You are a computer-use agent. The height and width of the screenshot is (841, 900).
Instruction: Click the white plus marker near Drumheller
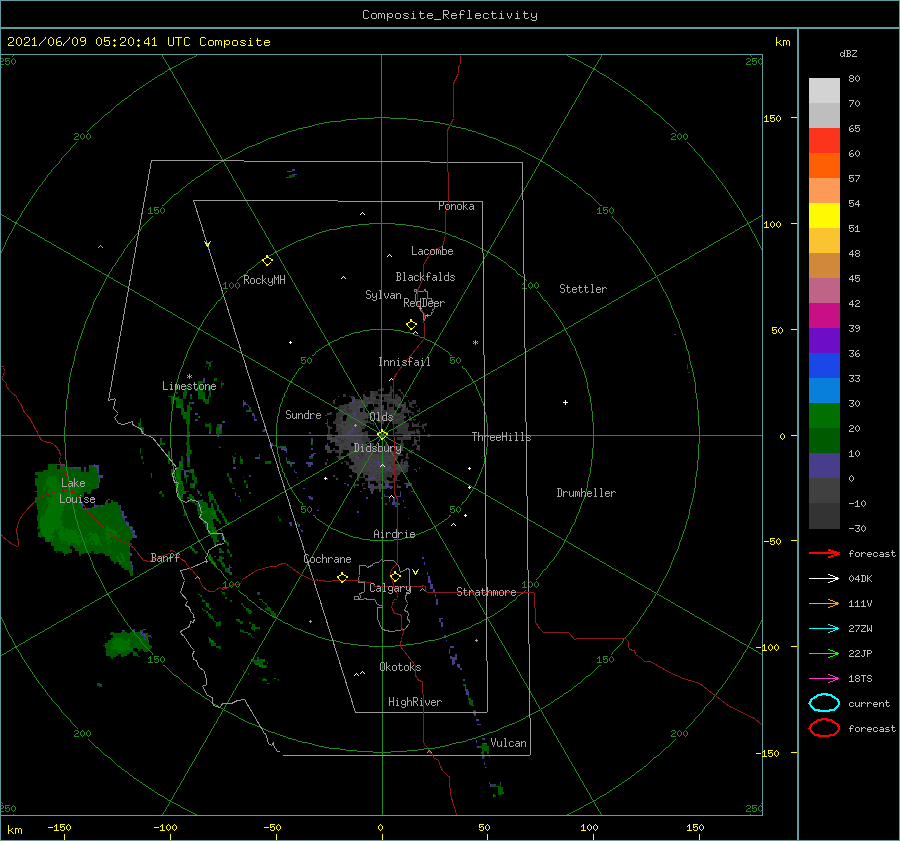[x=565, y=402]
